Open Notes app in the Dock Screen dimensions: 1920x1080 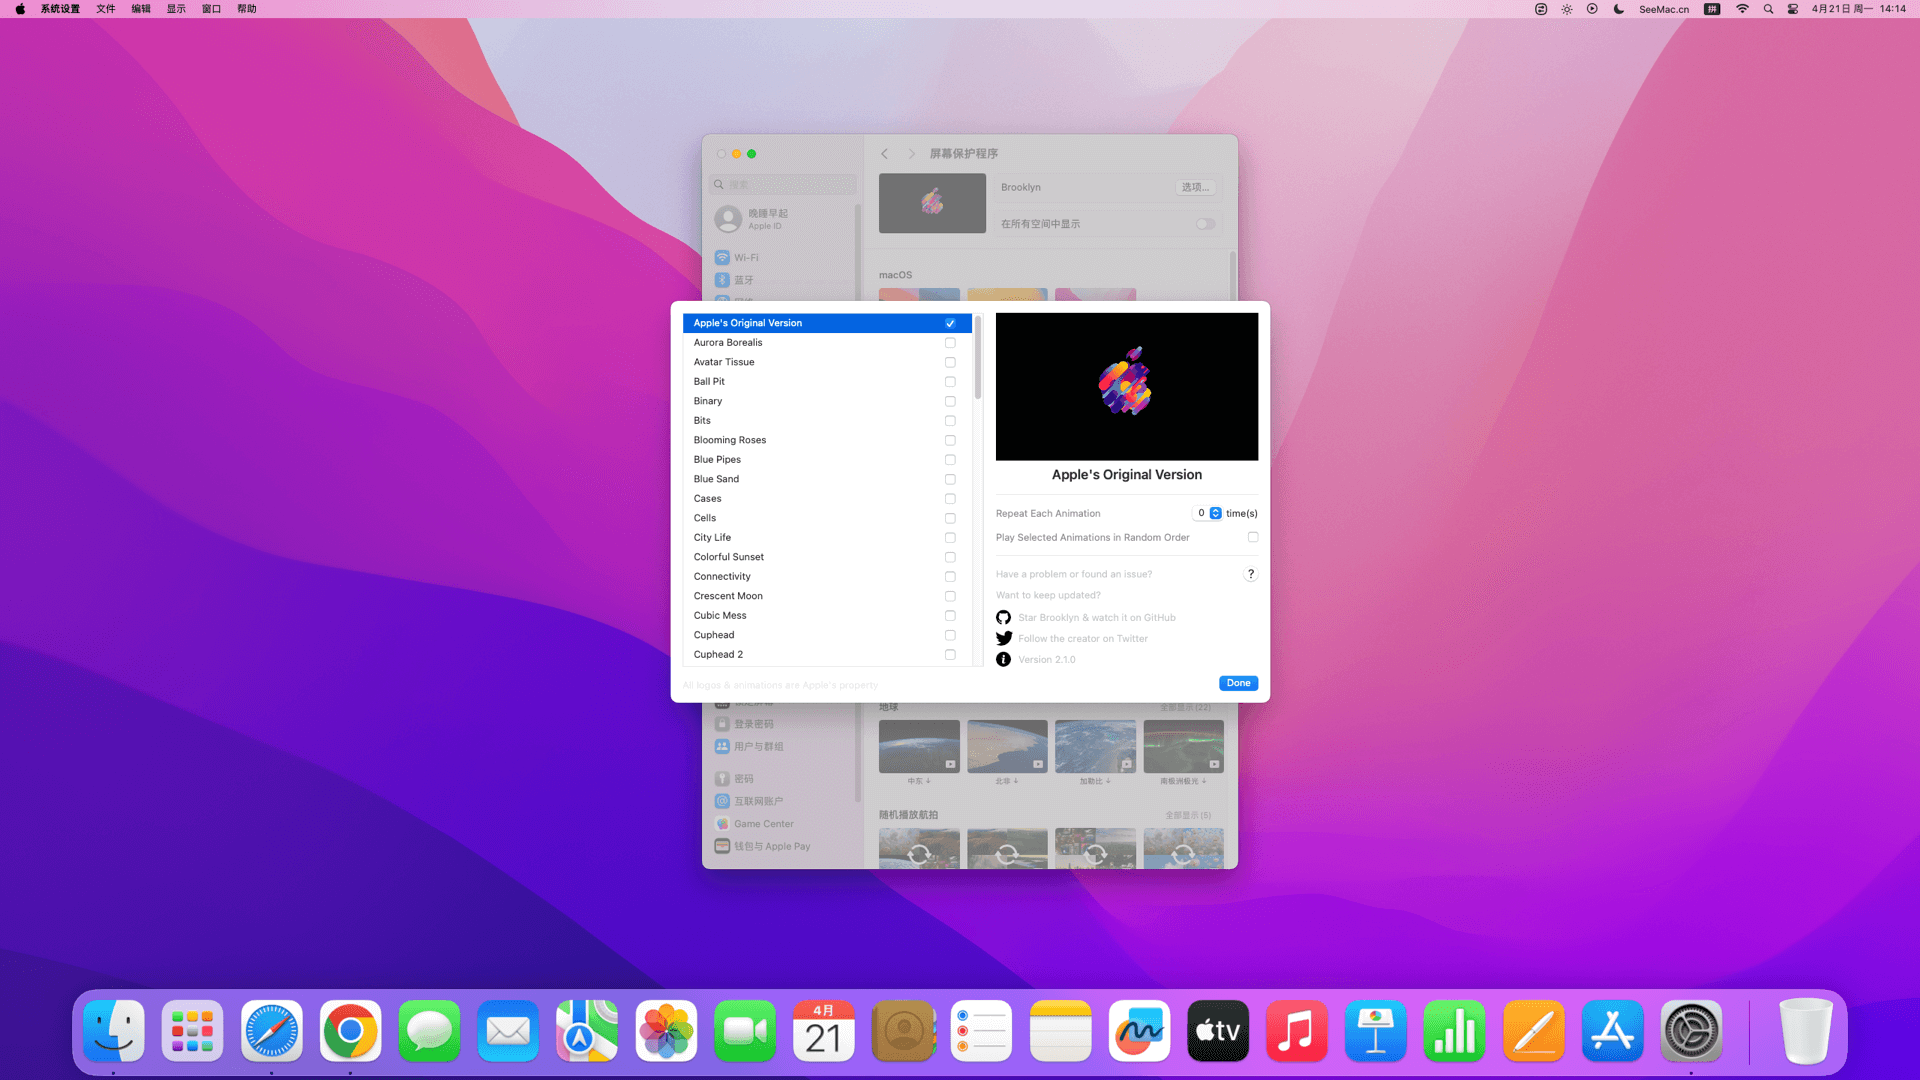[1061, 1031]
